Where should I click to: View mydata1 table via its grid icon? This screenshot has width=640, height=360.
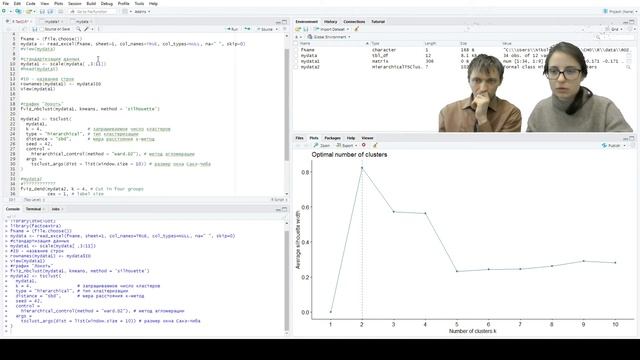(629, 61)
